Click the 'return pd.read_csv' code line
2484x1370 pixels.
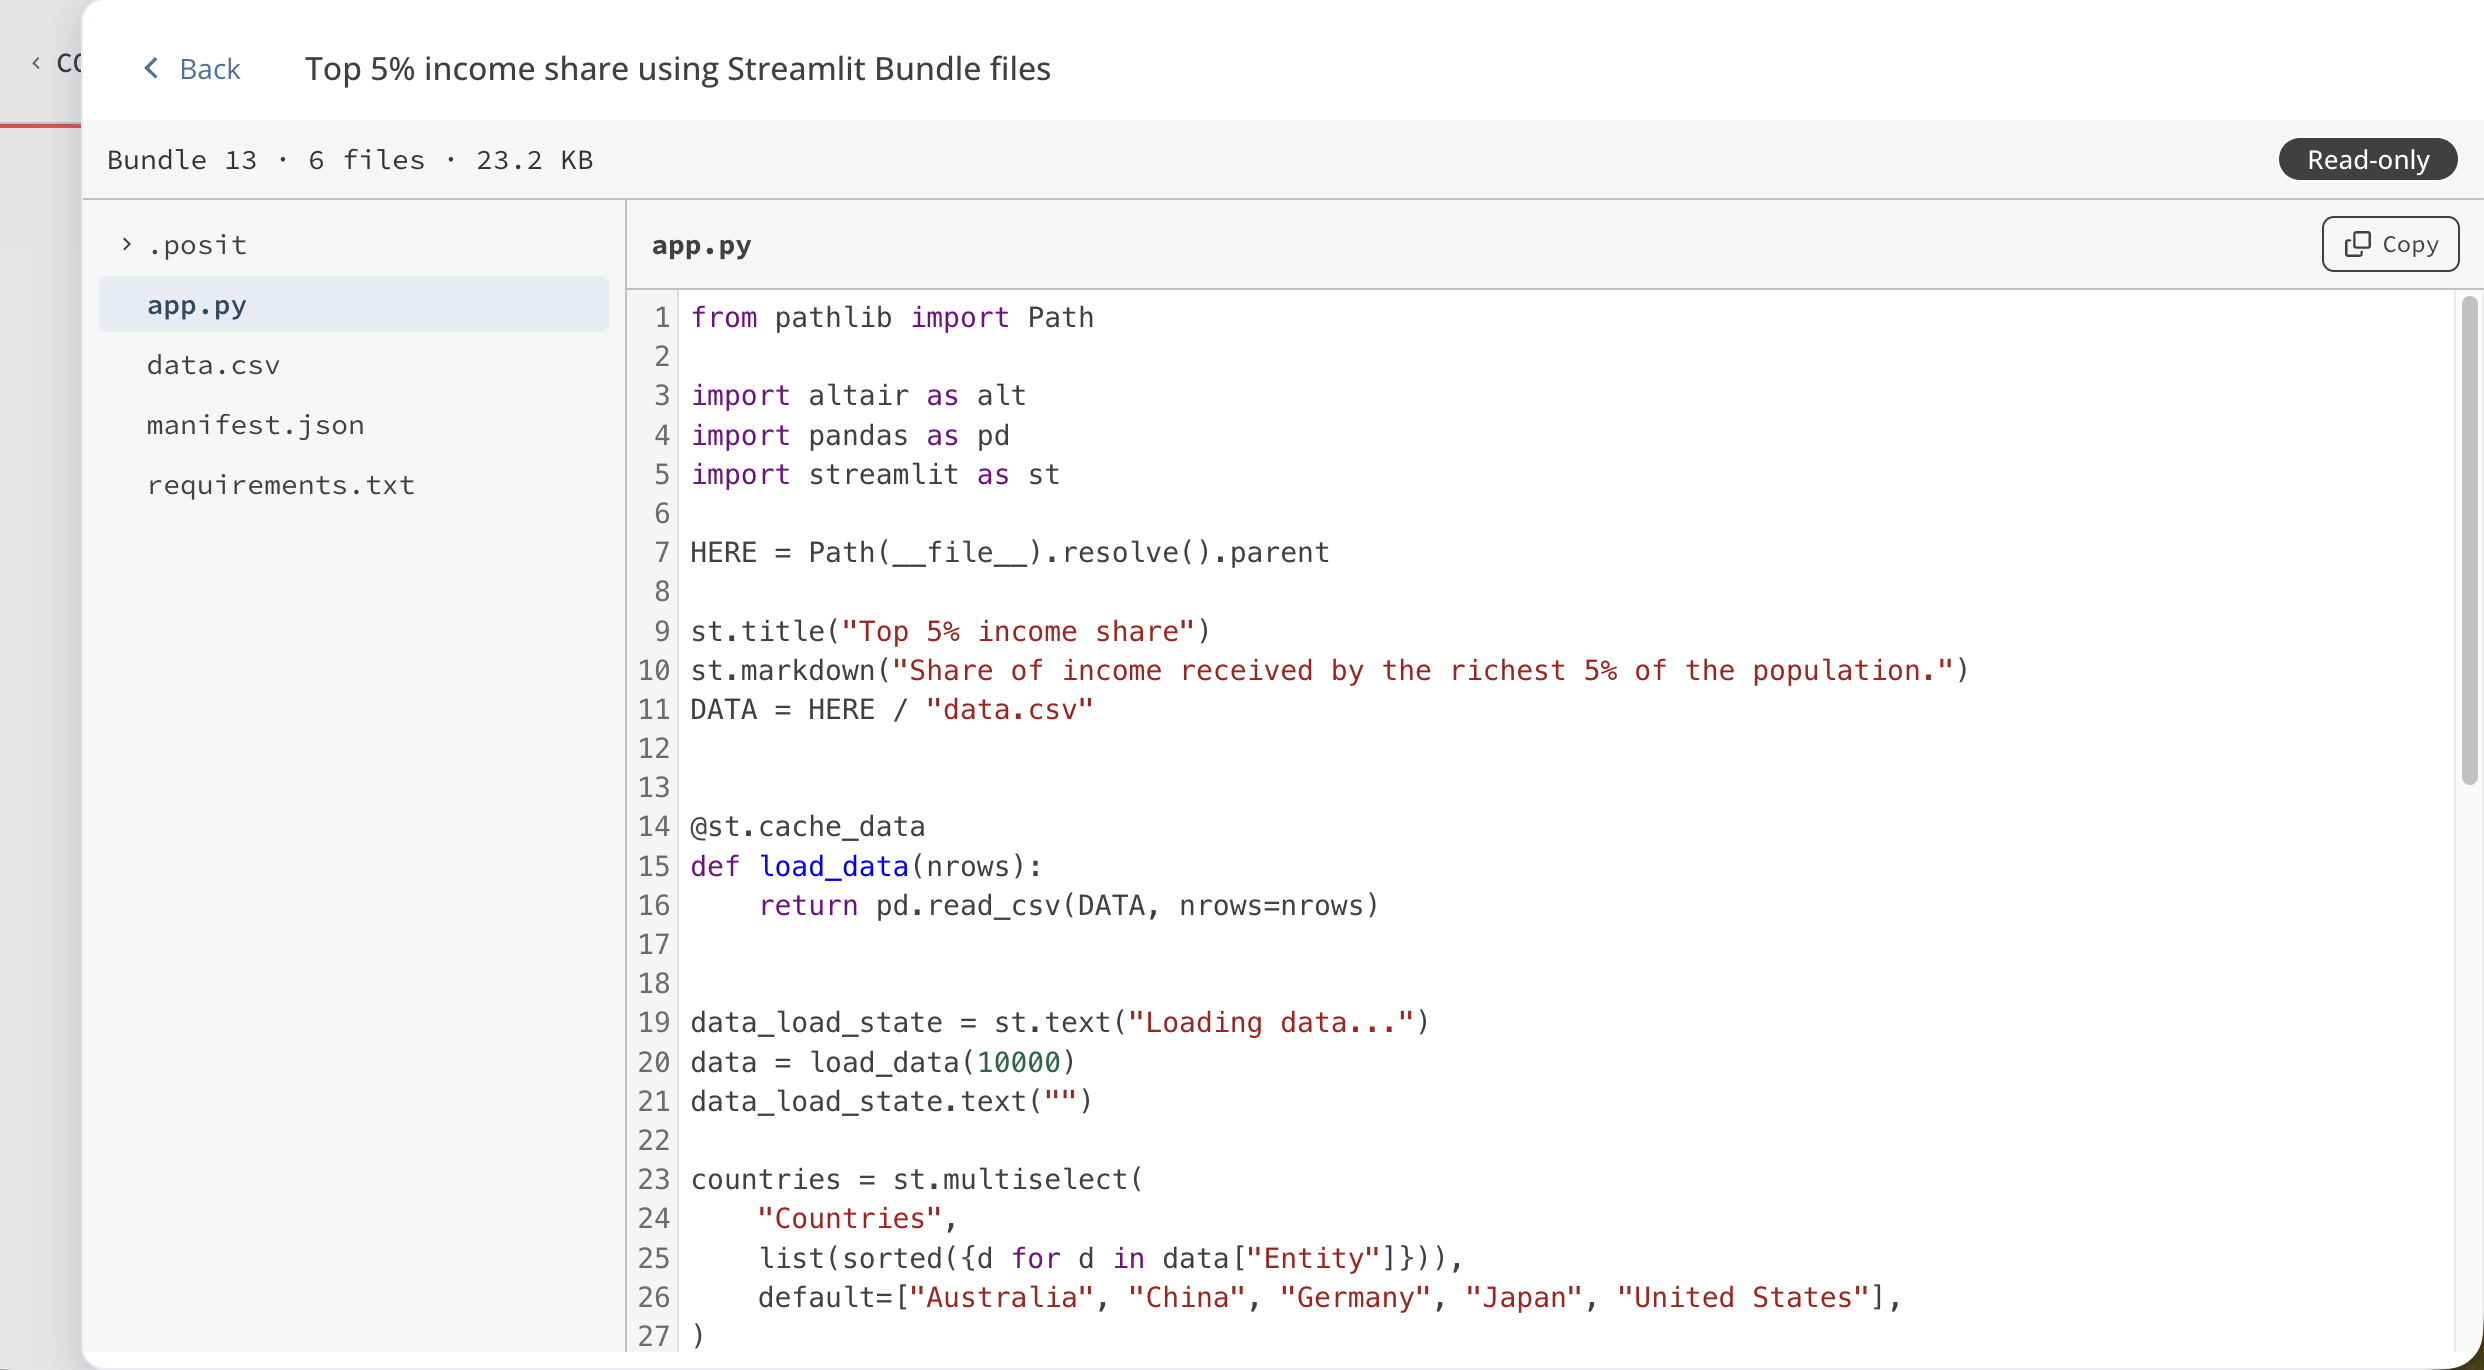(x=1069, y=906)
